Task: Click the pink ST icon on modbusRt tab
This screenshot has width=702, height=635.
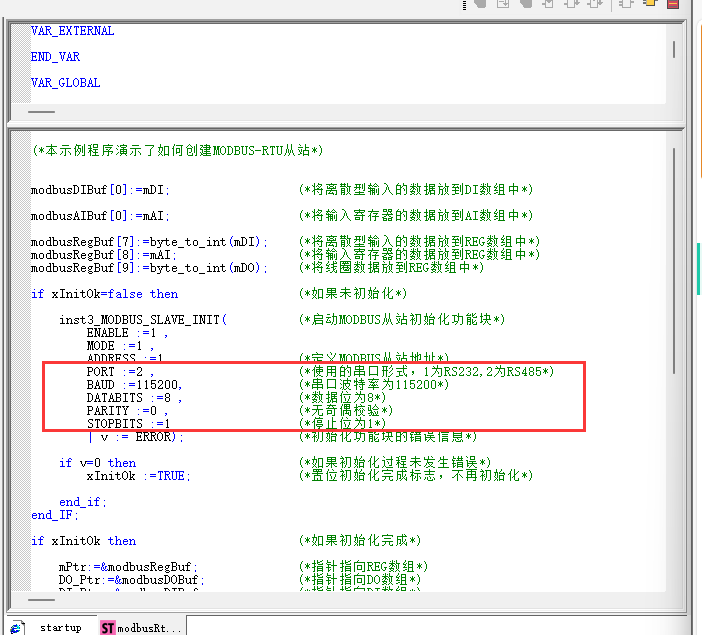Action: [107, 628]
